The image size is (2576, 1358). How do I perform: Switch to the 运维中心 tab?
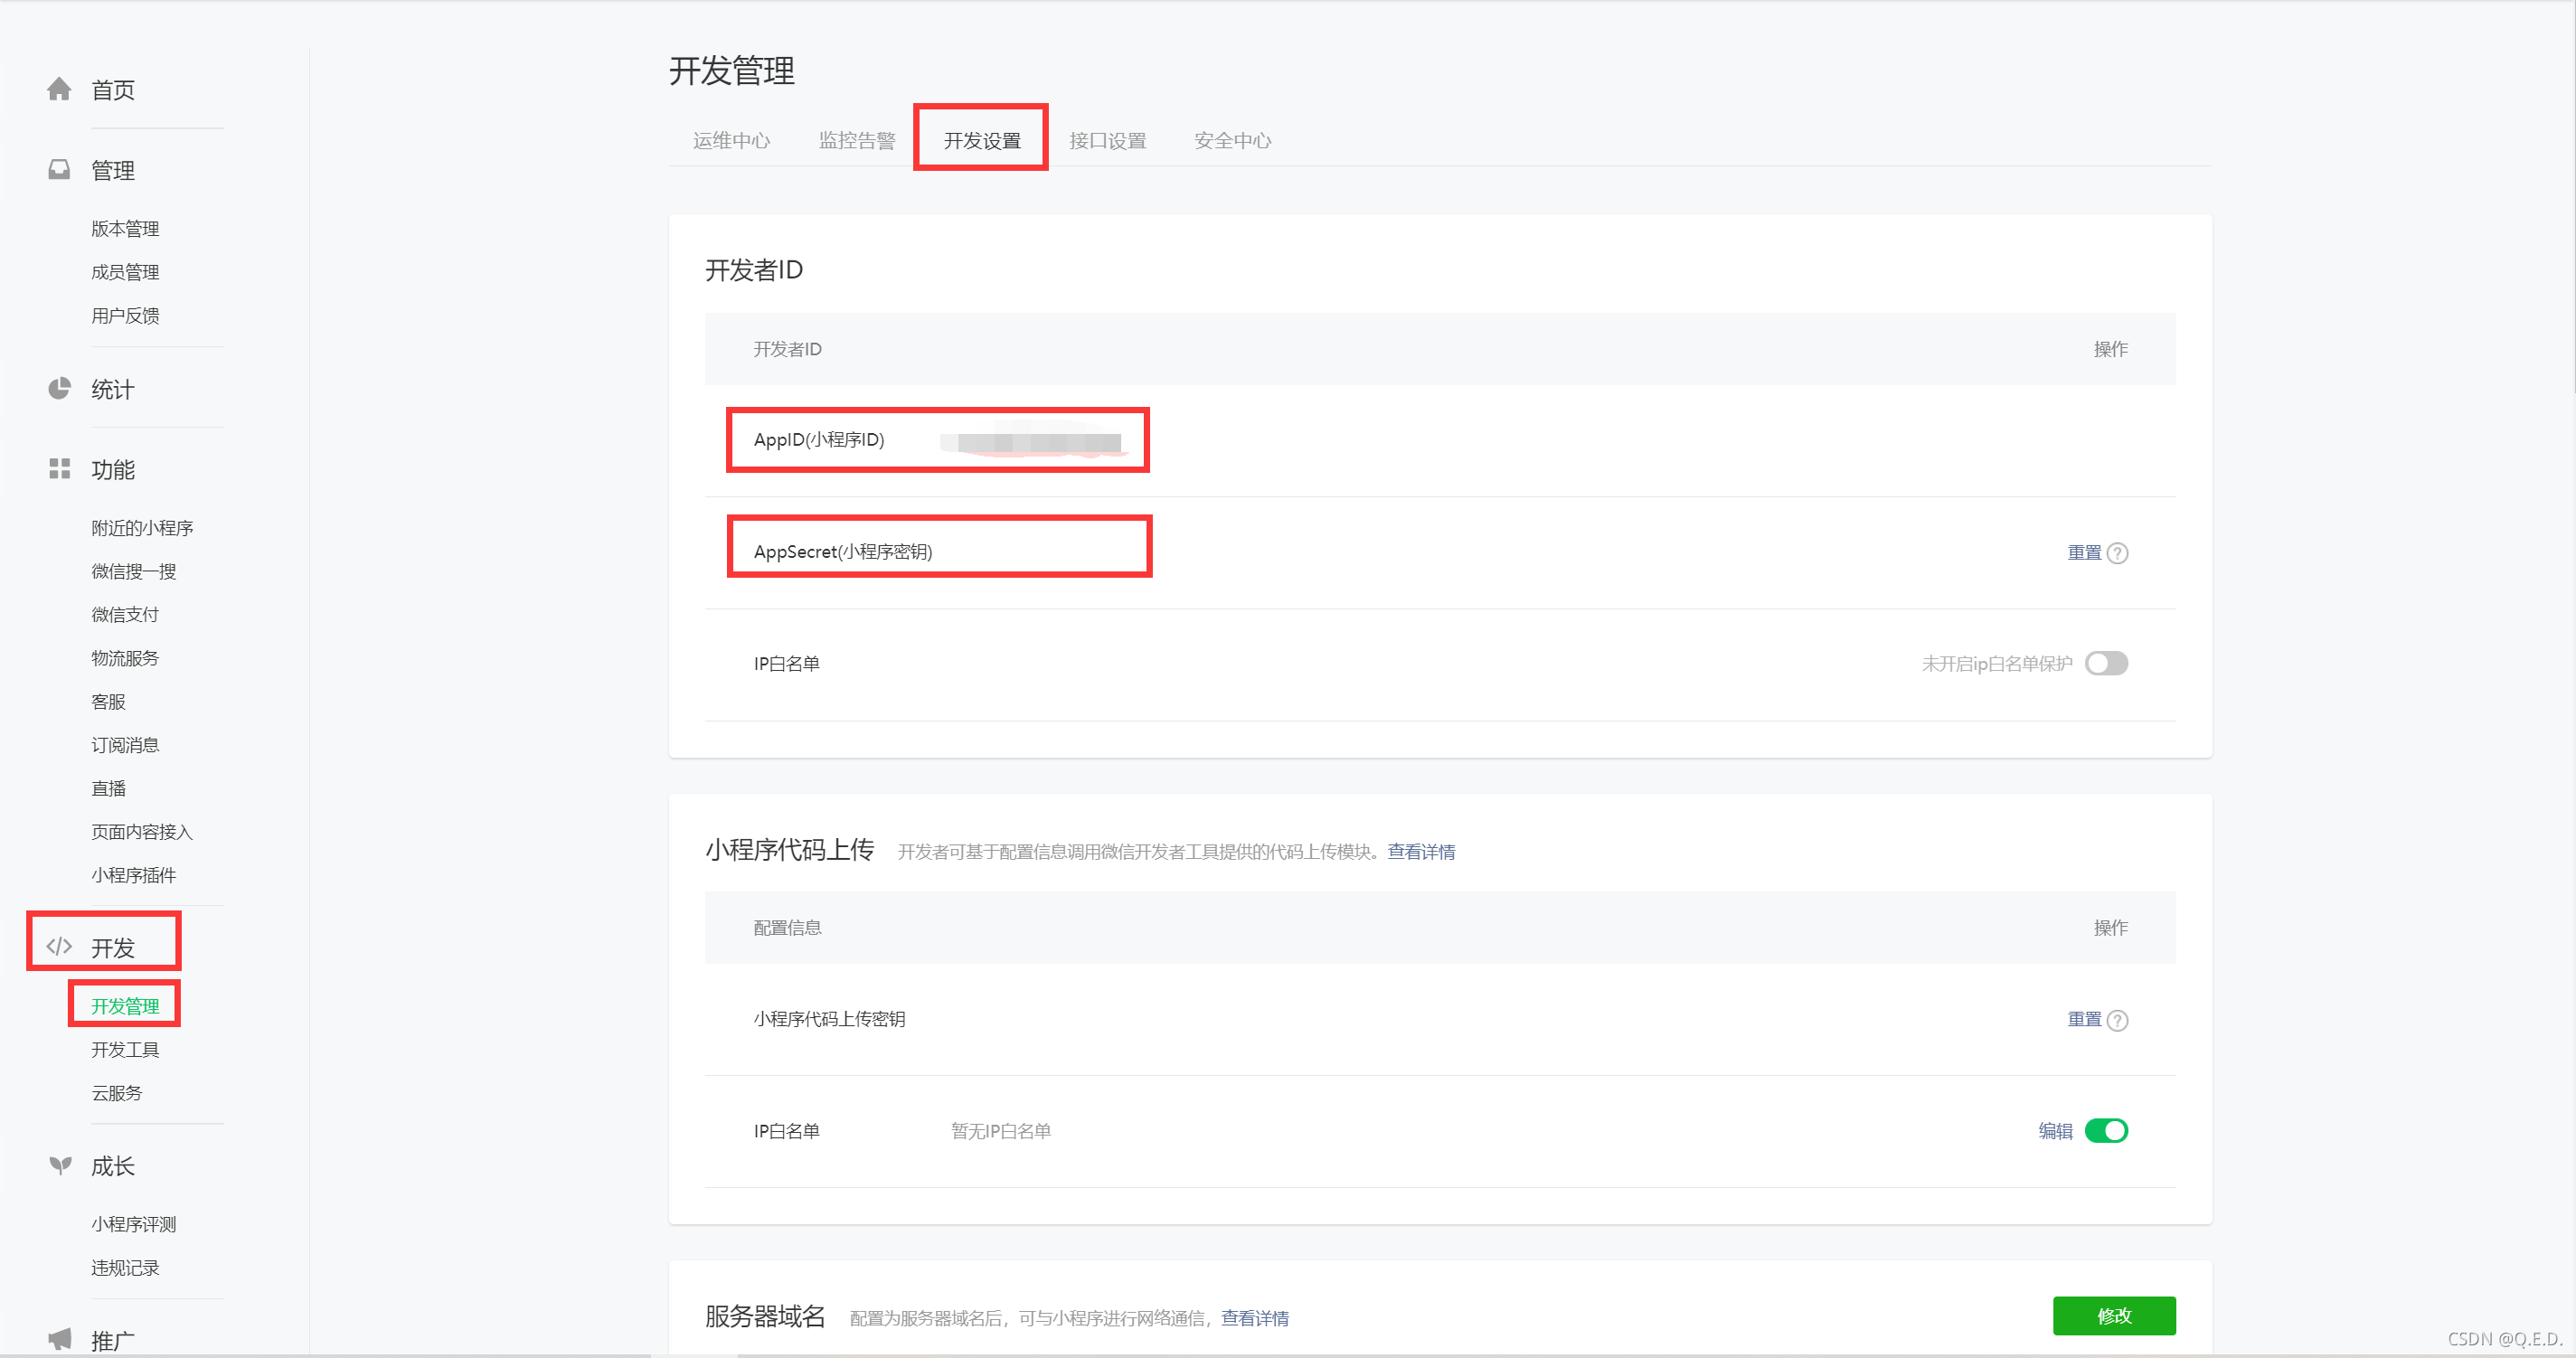coord(731,140)
